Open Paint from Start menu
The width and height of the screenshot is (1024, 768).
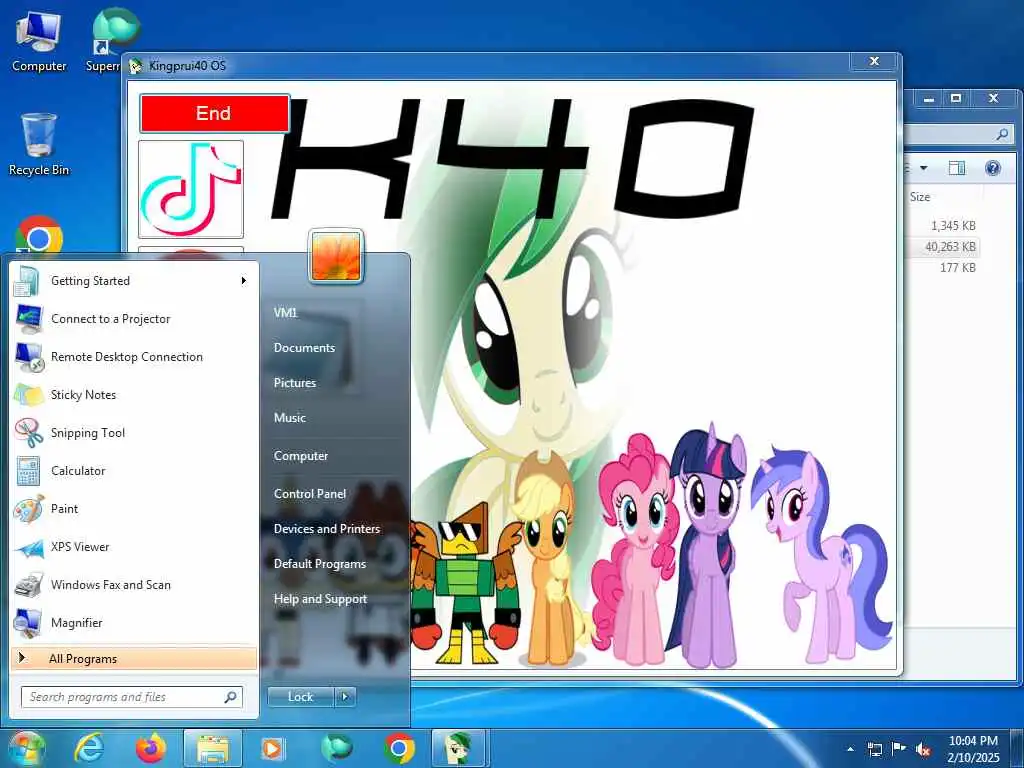coord(134,509)
